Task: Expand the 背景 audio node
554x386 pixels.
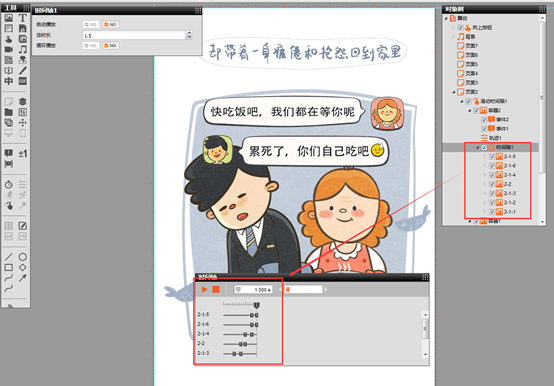Action: pyautogui.click(x=454, y=37)
